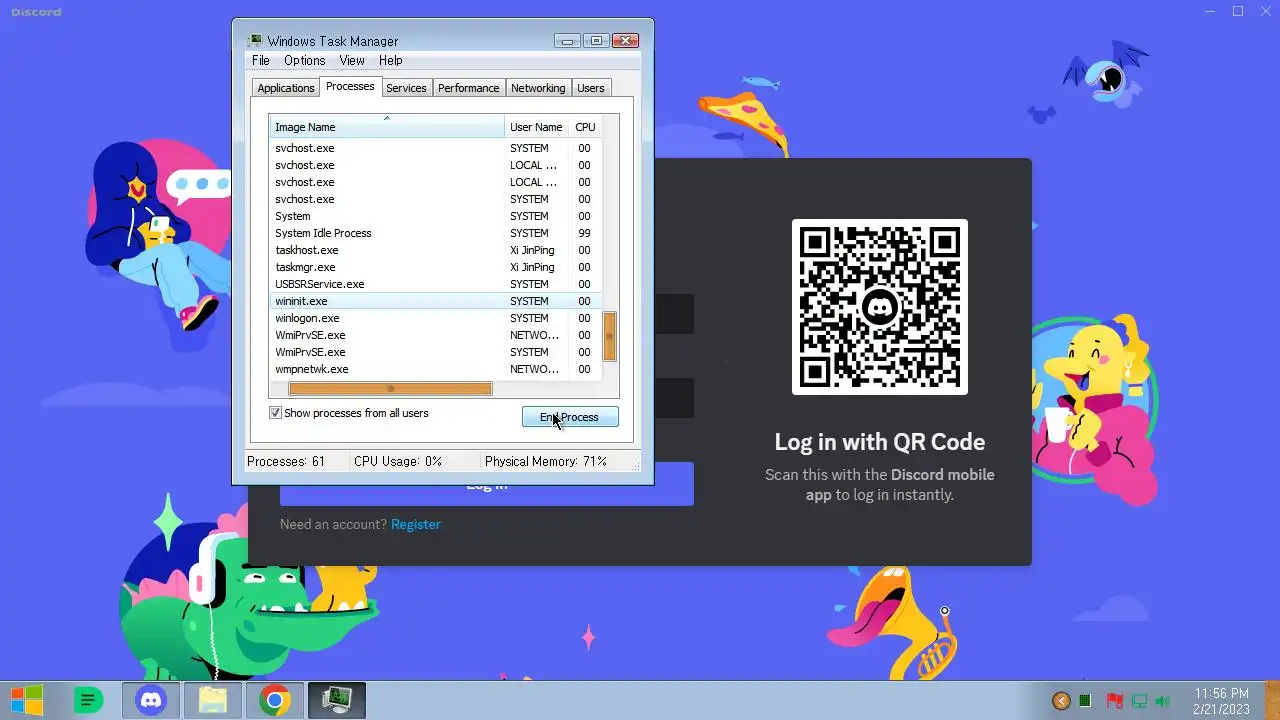1280x720 pixels.
Task: Click the network tray icon
Action: tap(1138, 701)
